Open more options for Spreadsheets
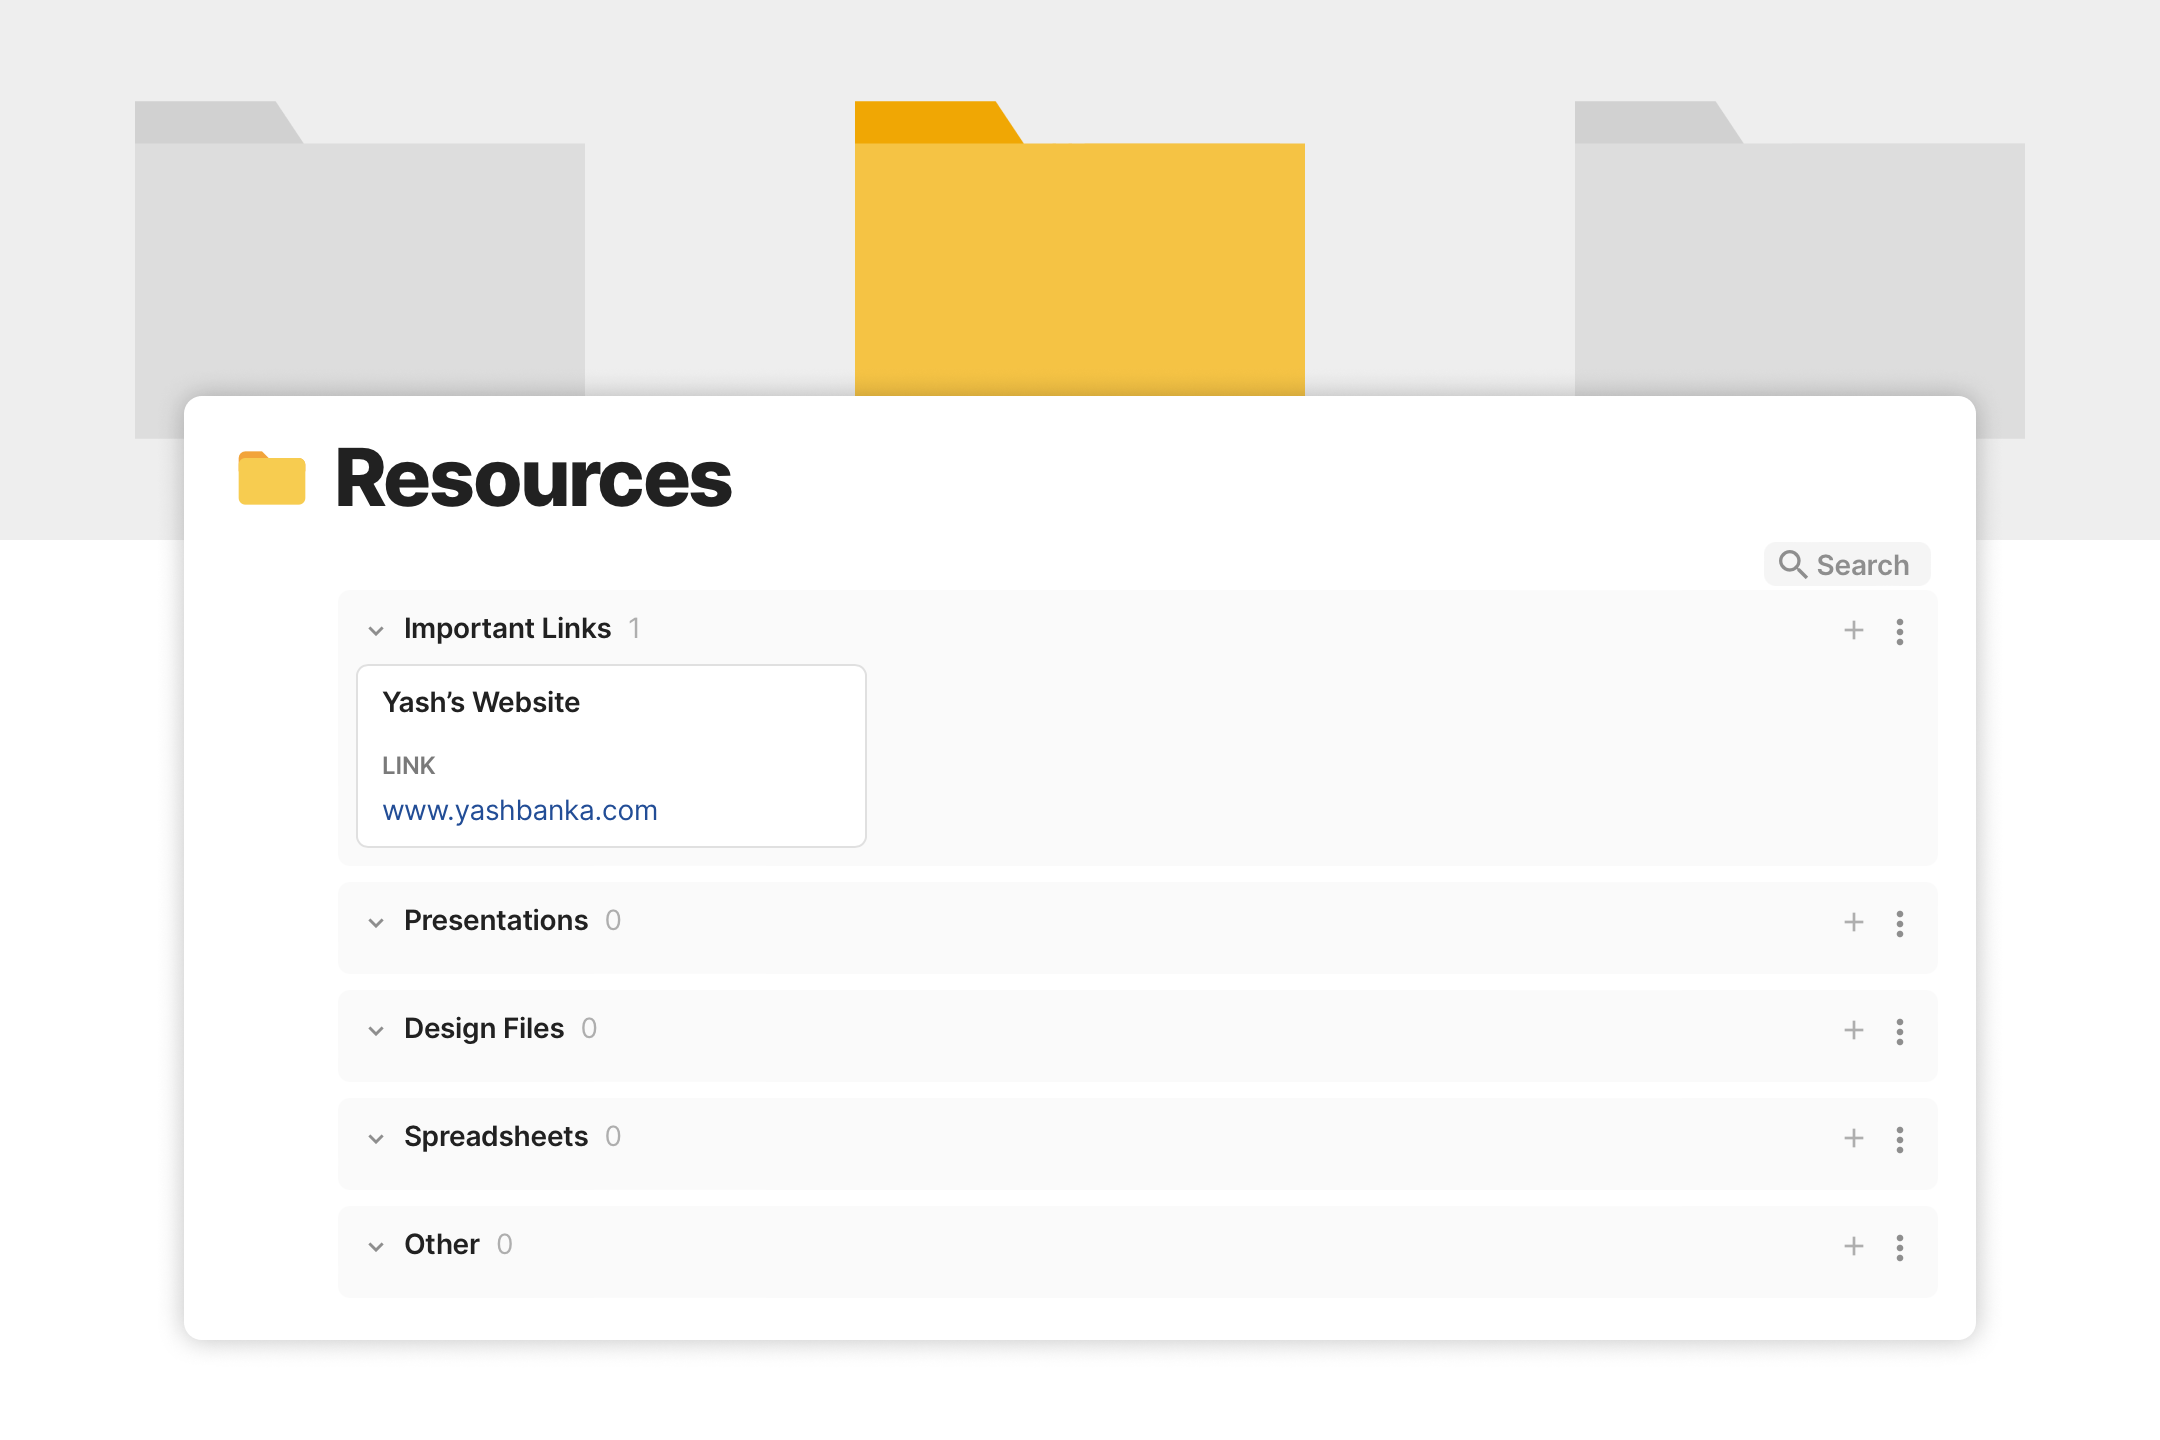Viewport: 2160px width, 1440px height. click(1900, 1139)
